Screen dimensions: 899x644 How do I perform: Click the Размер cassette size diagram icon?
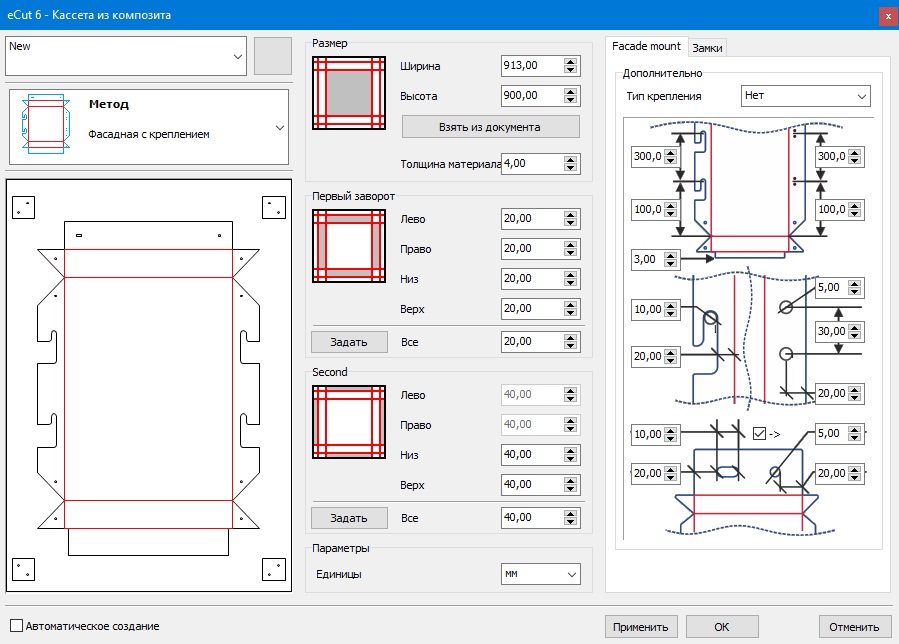348,92
